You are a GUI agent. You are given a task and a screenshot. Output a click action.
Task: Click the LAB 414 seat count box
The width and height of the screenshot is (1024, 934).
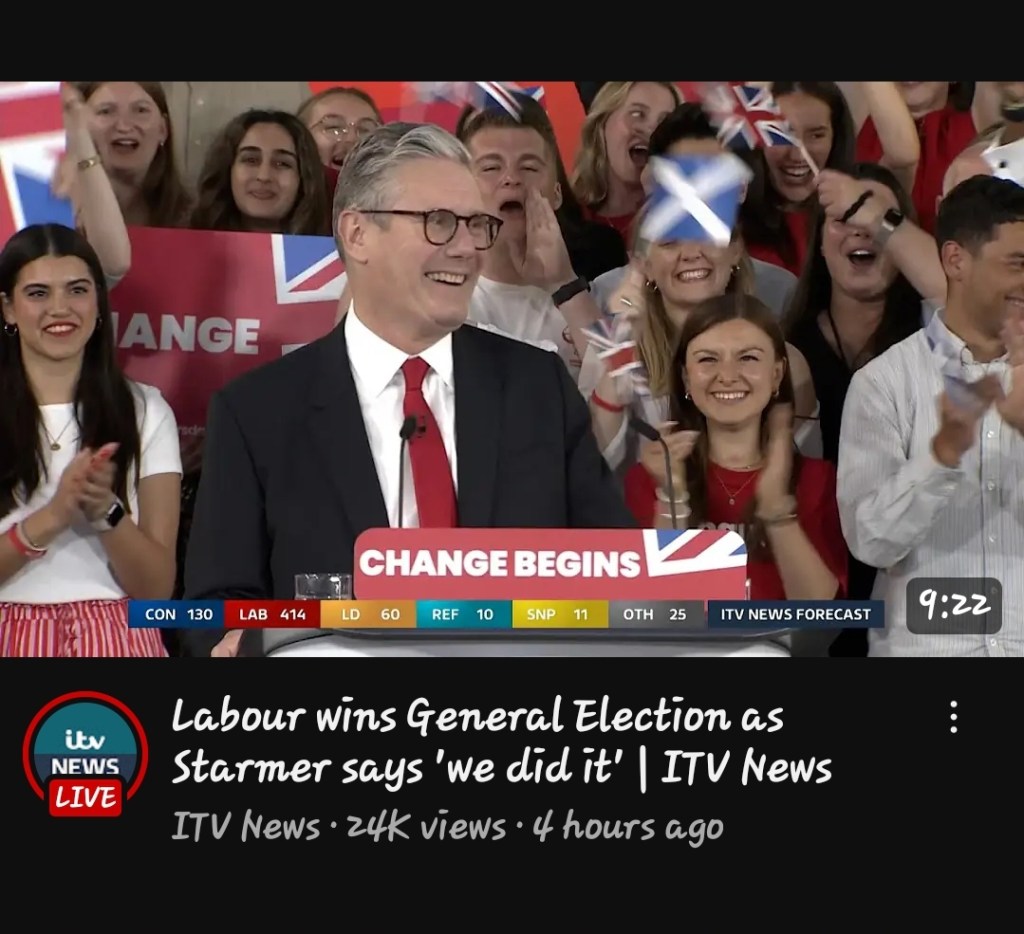(x=272, y=614)
